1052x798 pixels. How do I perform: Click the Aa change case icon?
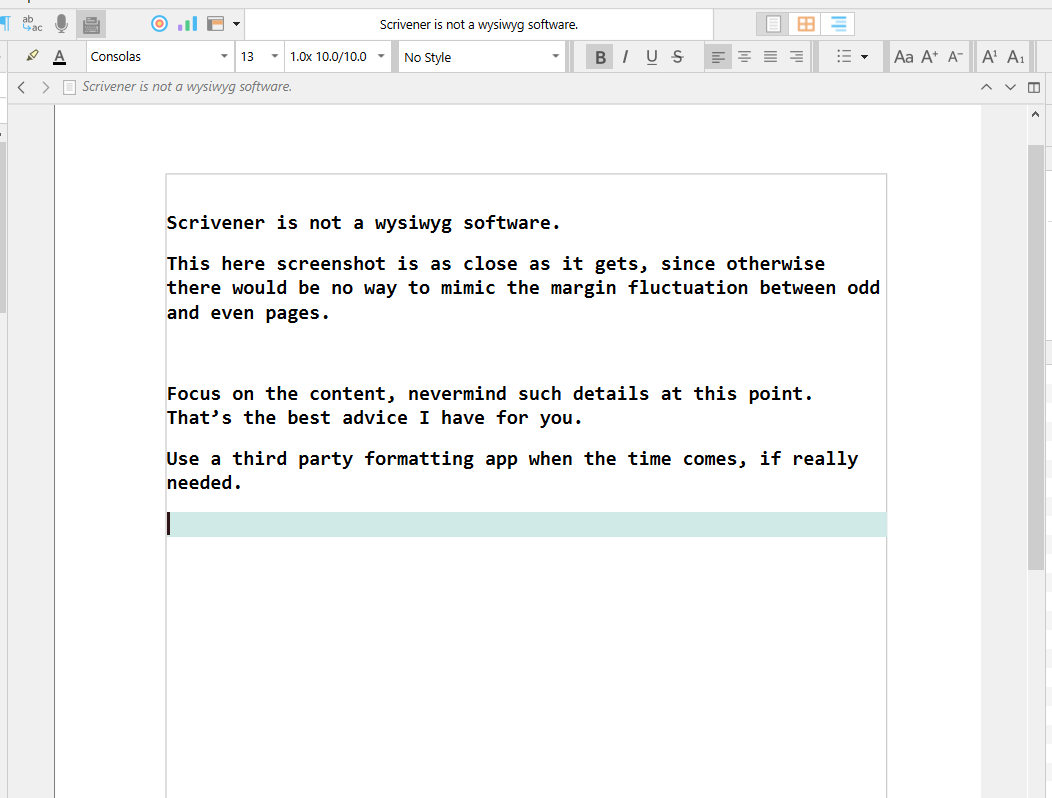pos(904,57)
